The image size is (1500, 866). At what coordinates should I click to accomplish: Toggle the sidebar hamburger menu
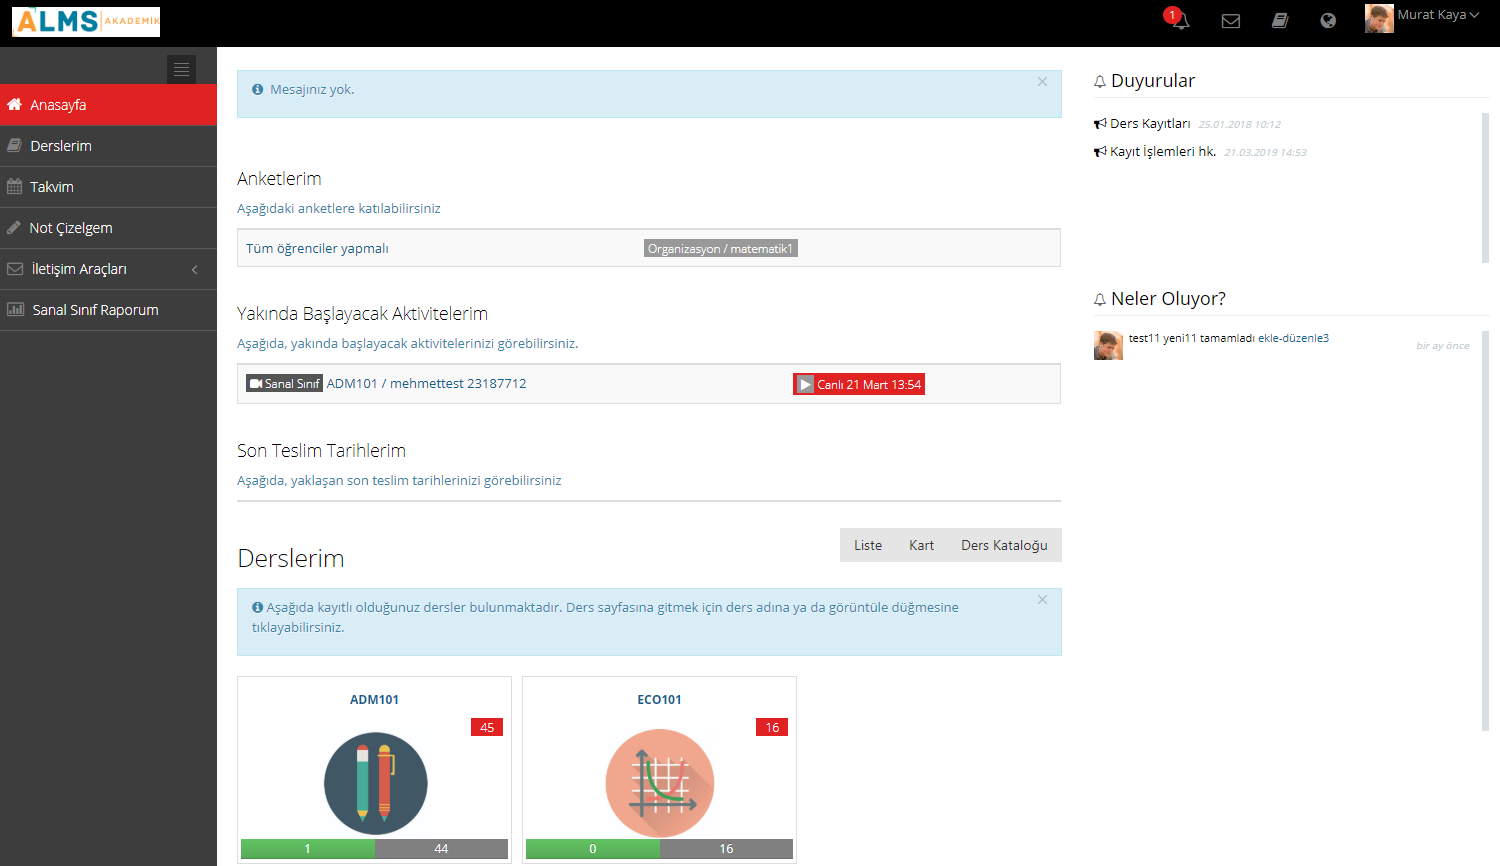coord(181,69)
